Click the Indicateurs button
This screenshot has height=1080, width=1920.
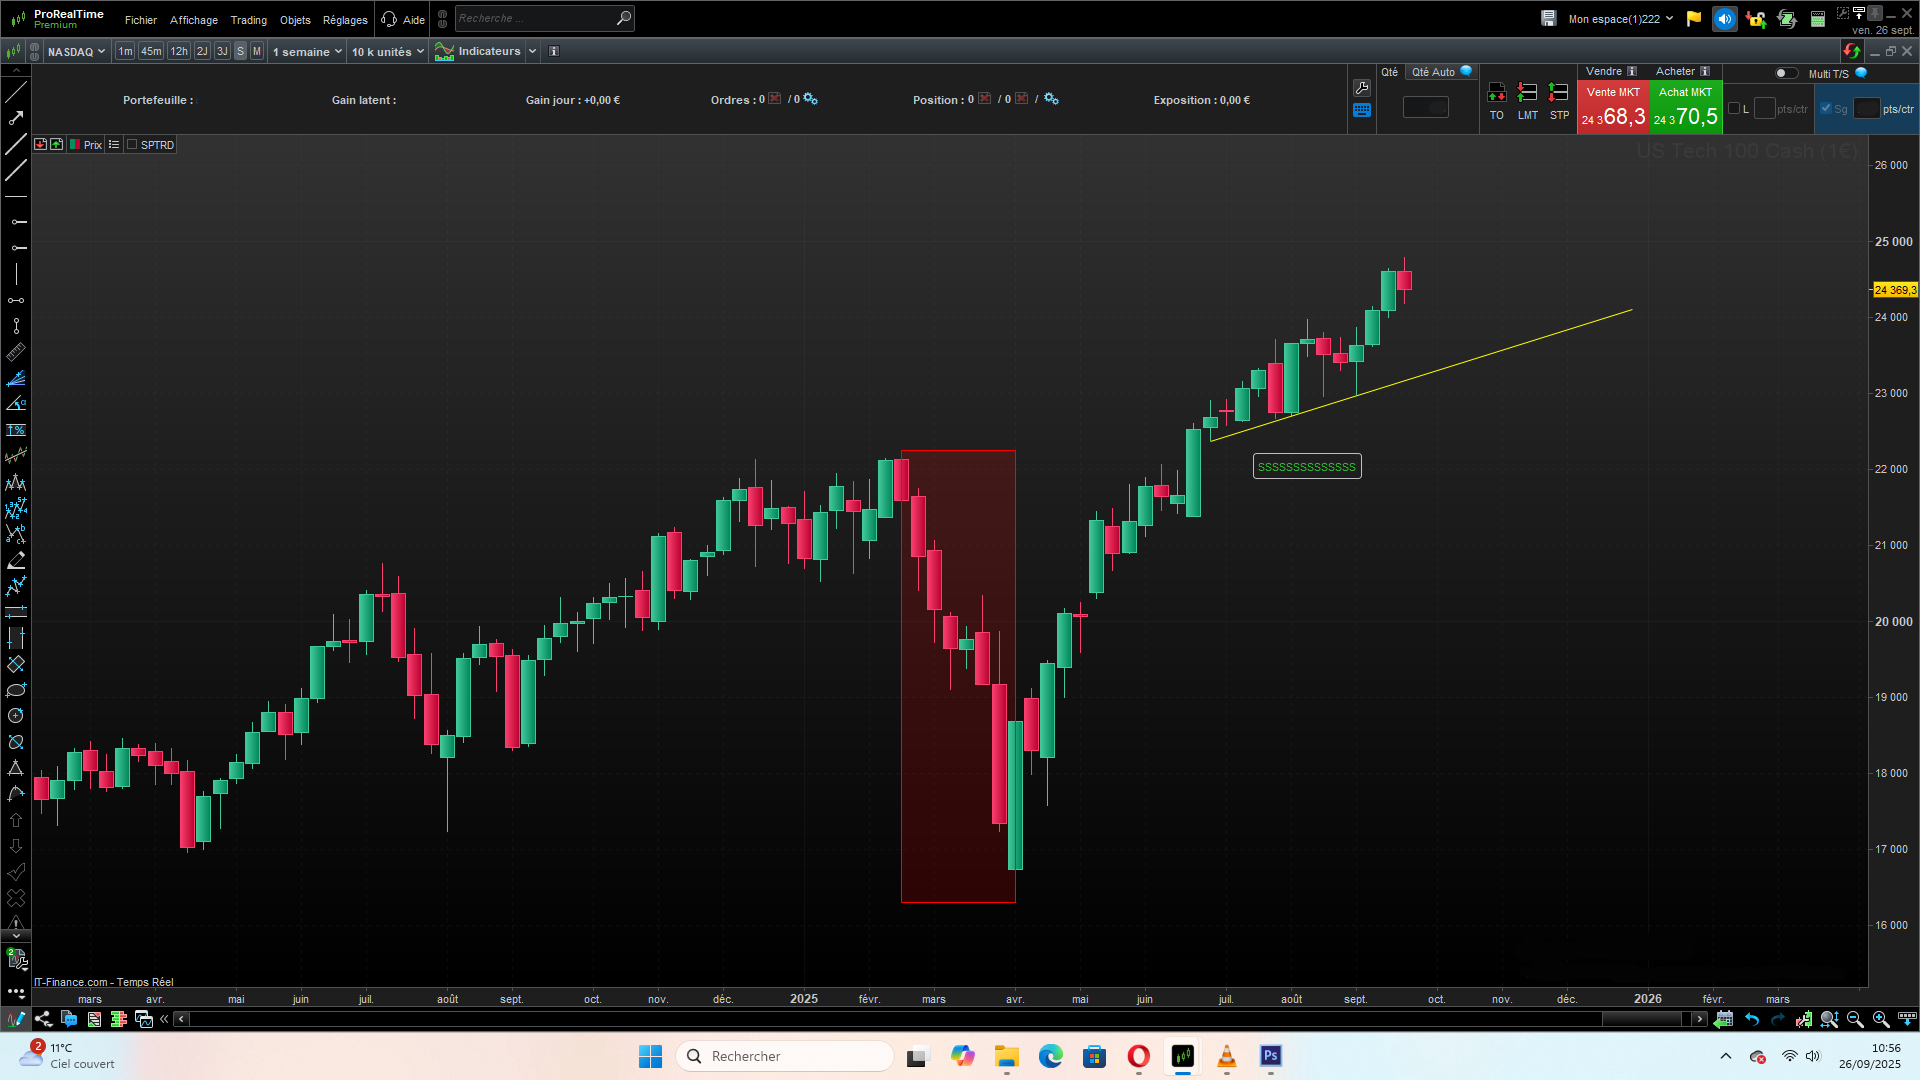(x=488, y=52)
